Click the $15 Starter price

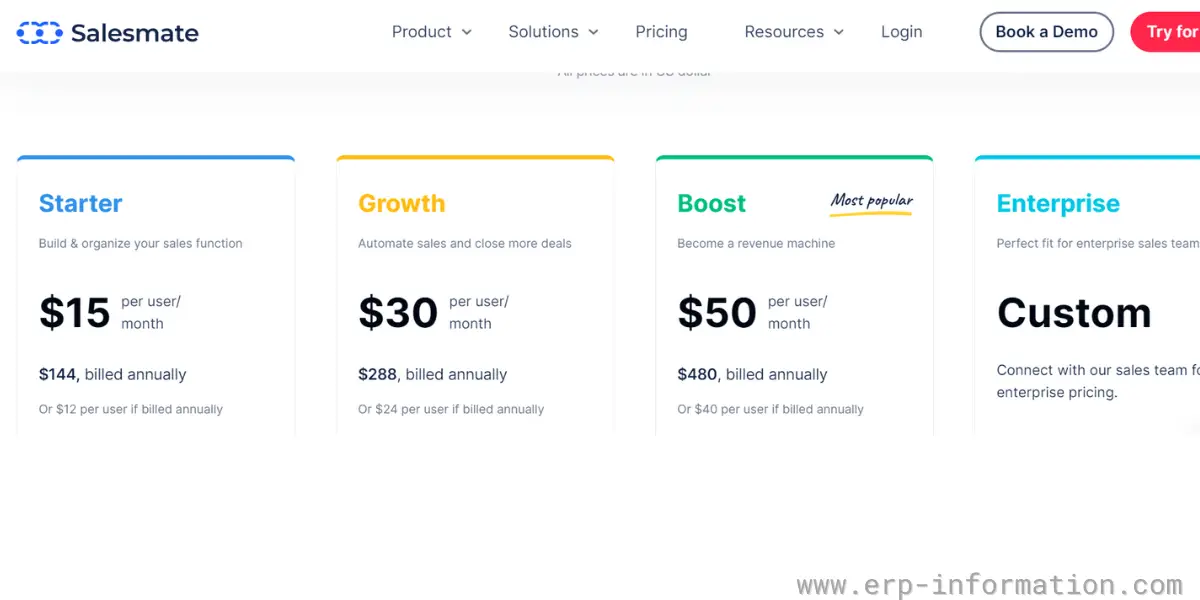[74, 313]
